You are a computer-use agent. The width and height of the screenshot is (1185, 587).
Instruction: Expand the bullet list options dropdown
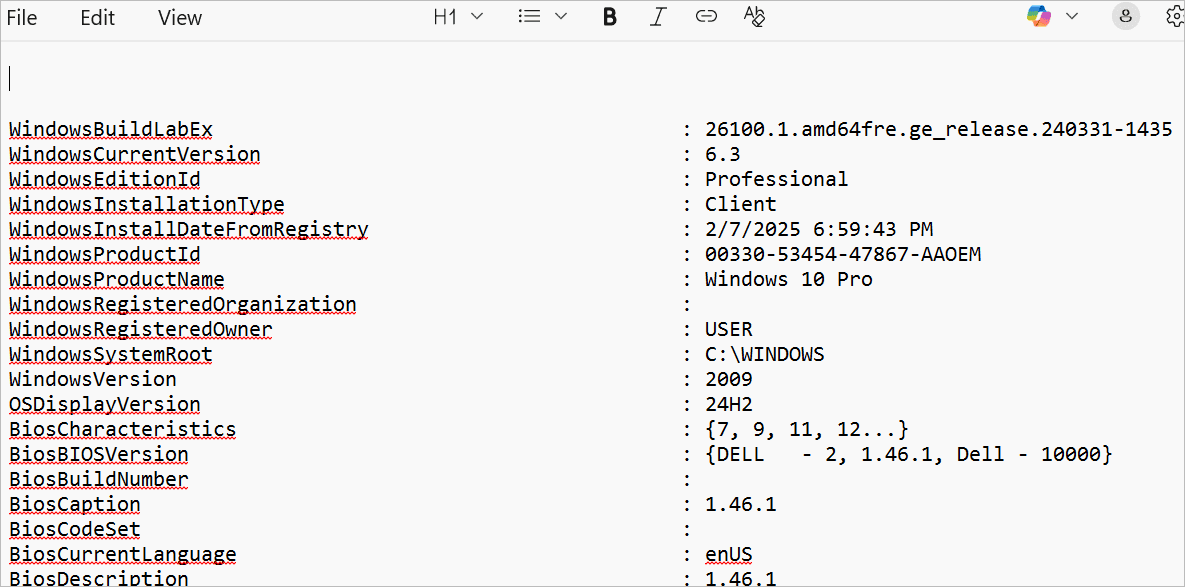tap(543, 17)
